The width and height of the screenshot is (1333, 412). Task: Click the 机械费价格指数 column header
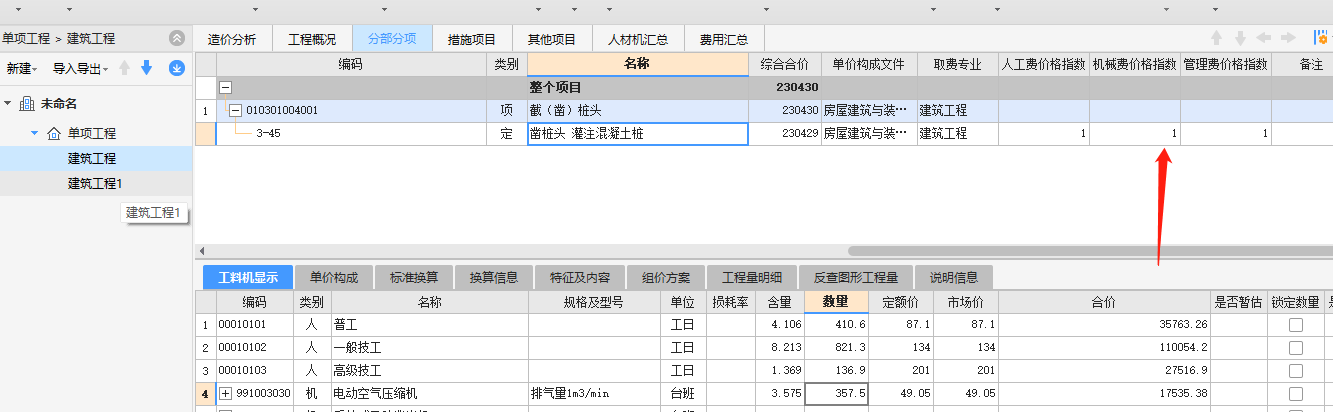tap(1134, 64)
